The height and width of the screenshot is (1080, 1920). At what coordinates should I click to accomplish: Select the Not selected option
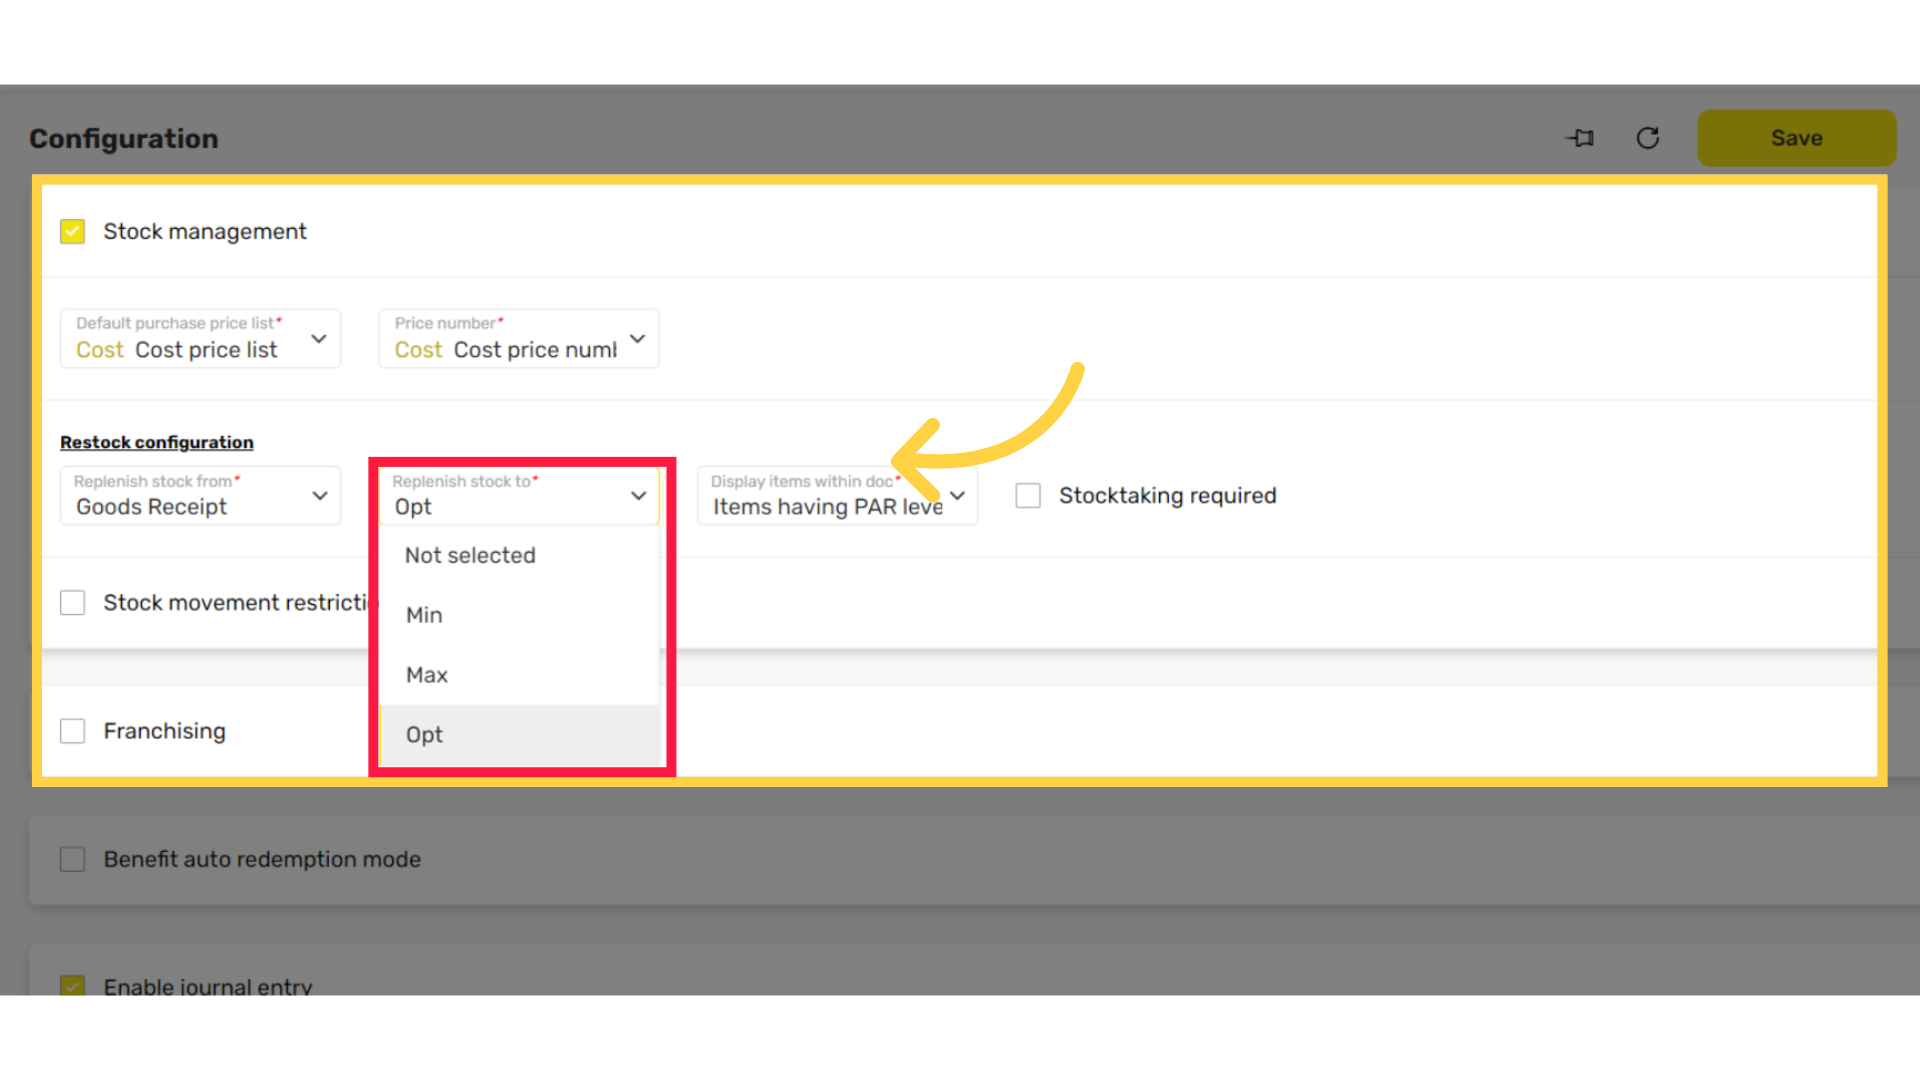470,555
